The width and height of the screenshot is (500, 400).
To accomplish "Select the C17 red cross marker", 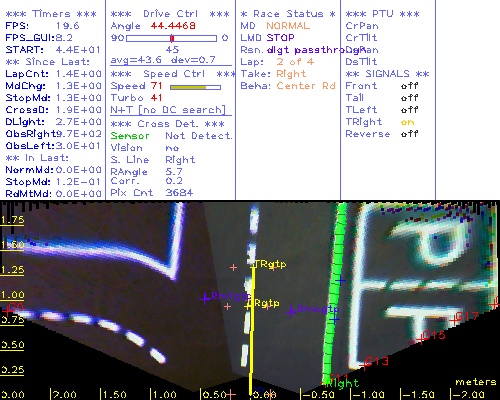I will tap(453, 321).
